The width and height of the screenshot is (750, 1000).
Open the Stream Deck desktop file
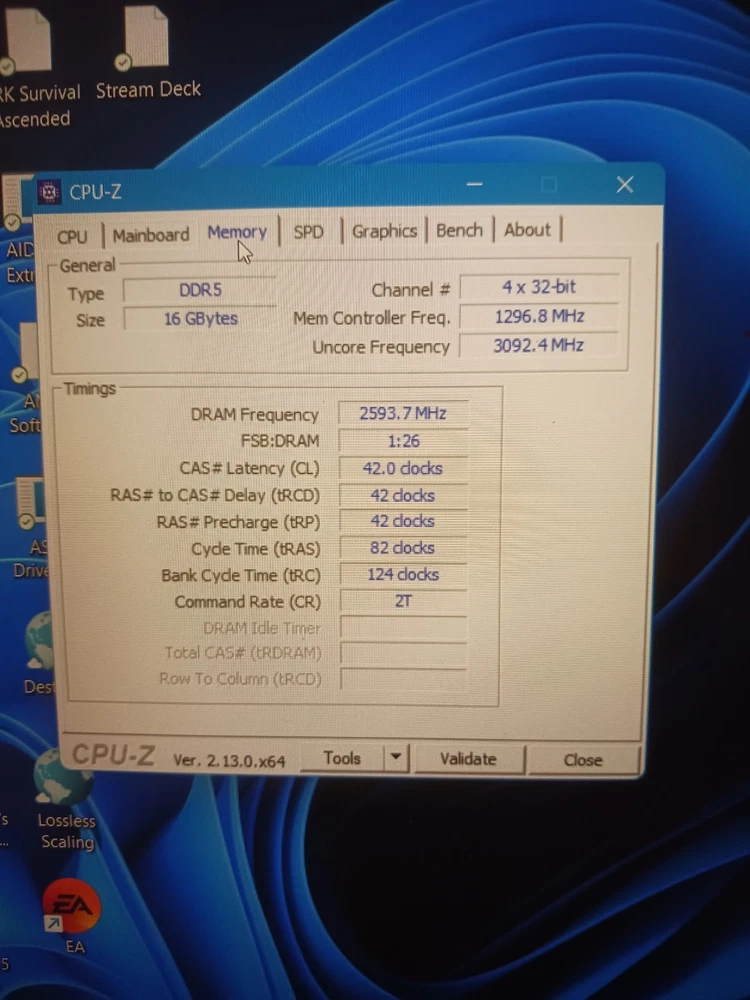[146, 40]
